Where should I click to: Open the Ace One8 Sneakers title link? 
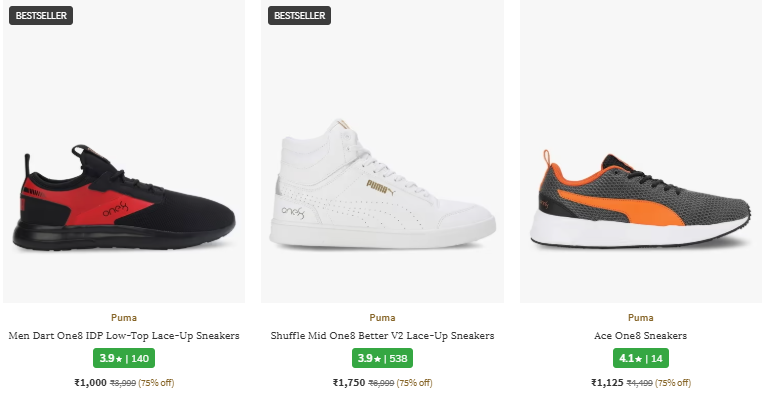tap(641, 336)
